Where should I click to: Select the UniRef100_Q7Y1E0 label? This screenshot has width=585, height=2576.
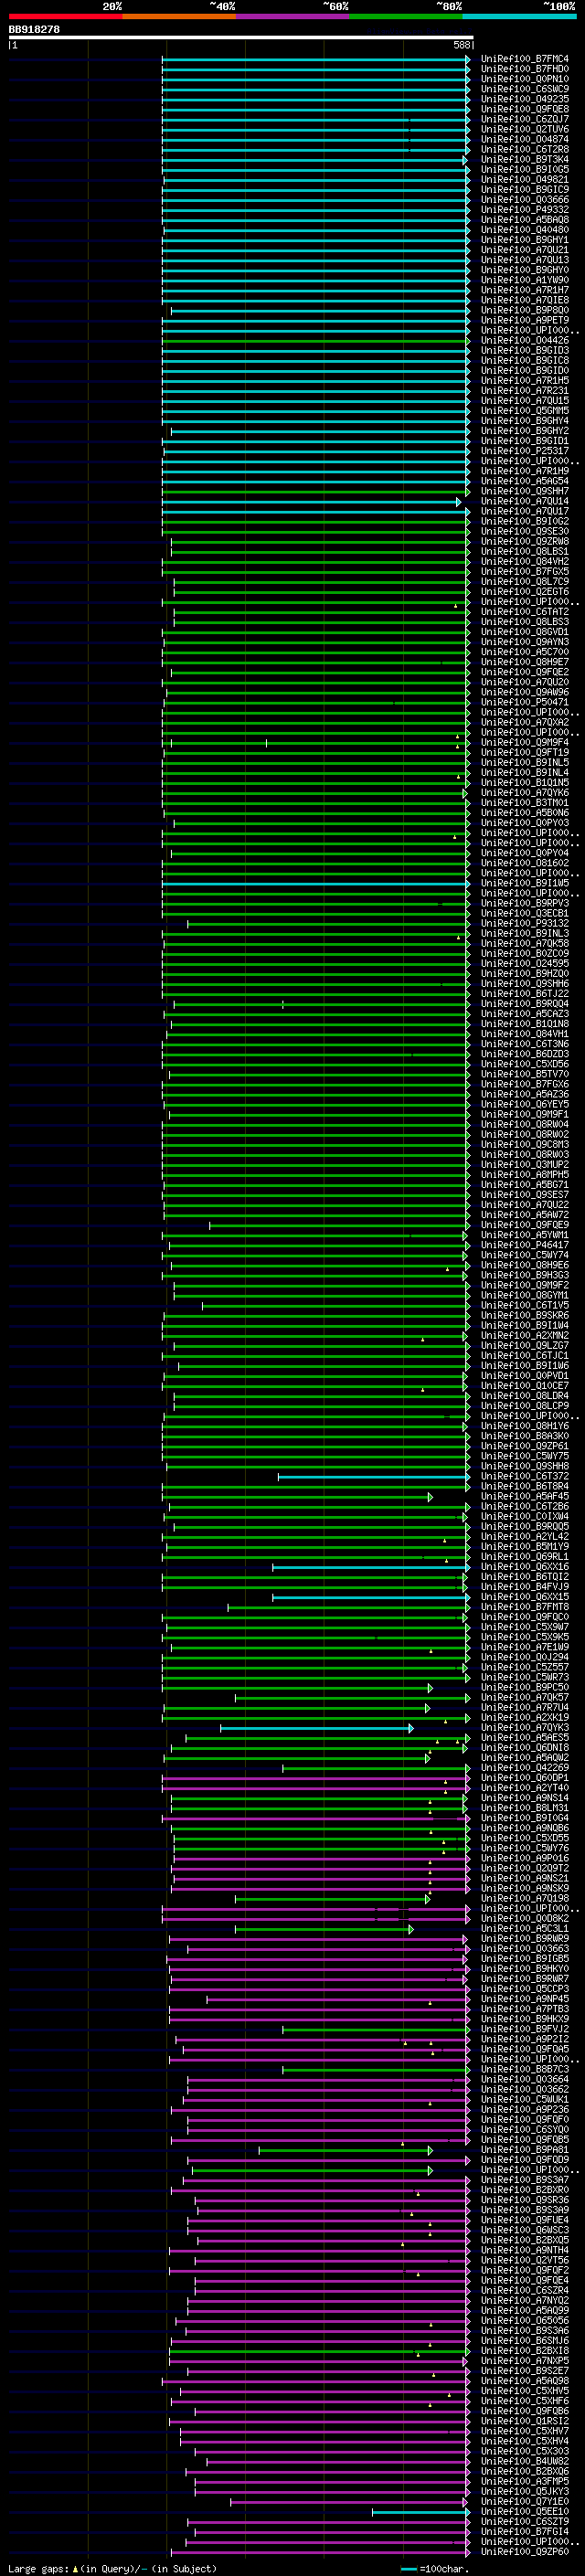[x=525, y=2502]
